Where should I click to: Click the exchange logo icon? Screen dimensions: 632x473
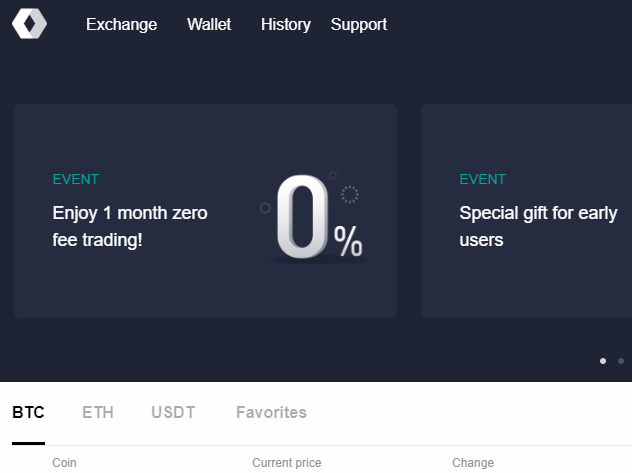click(x=29, y=24)
